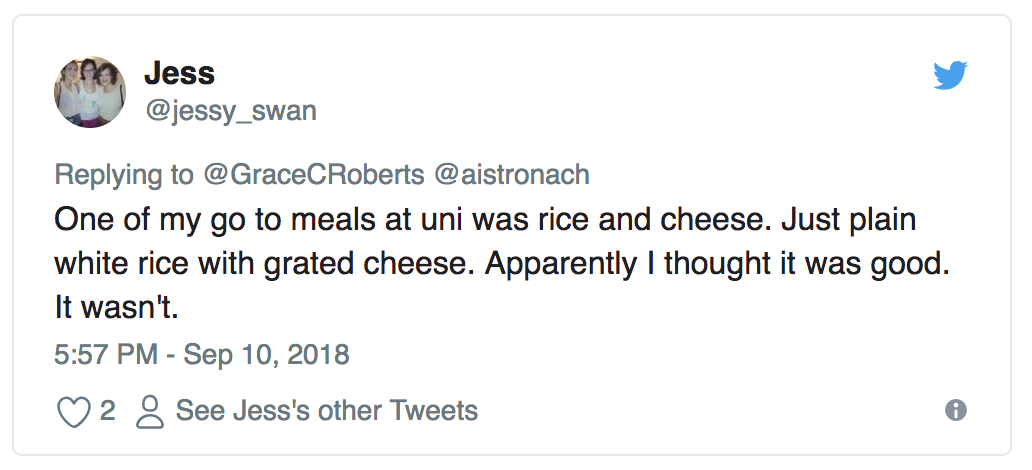Click the tweet's first line about uni meals
Image resolution: width=1032 pixels, height=470 pixels.
[x=485, y=220]
